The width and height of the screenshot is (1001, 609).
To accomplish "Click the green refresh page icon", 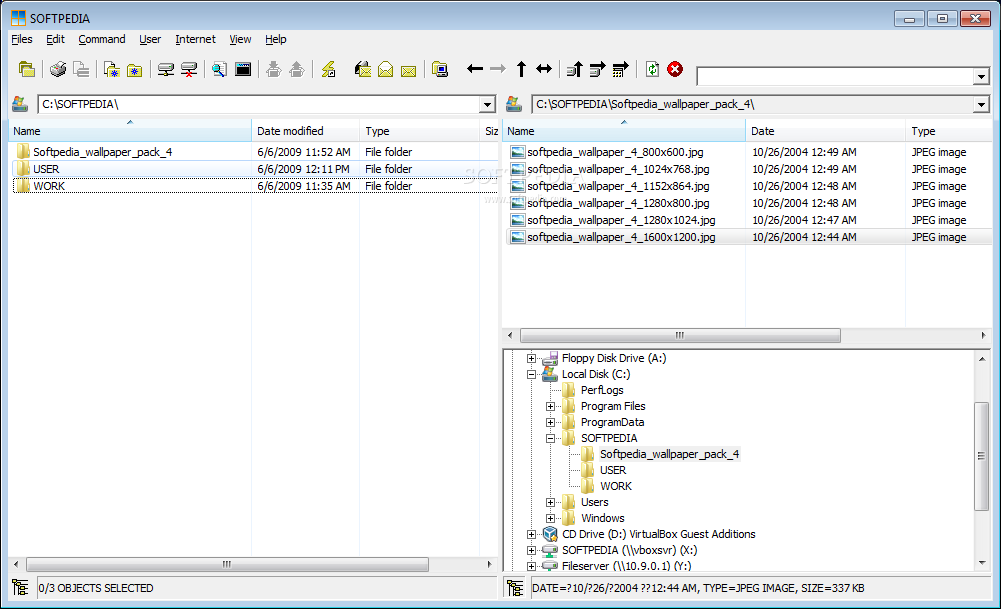I will [x=652, y=69].
